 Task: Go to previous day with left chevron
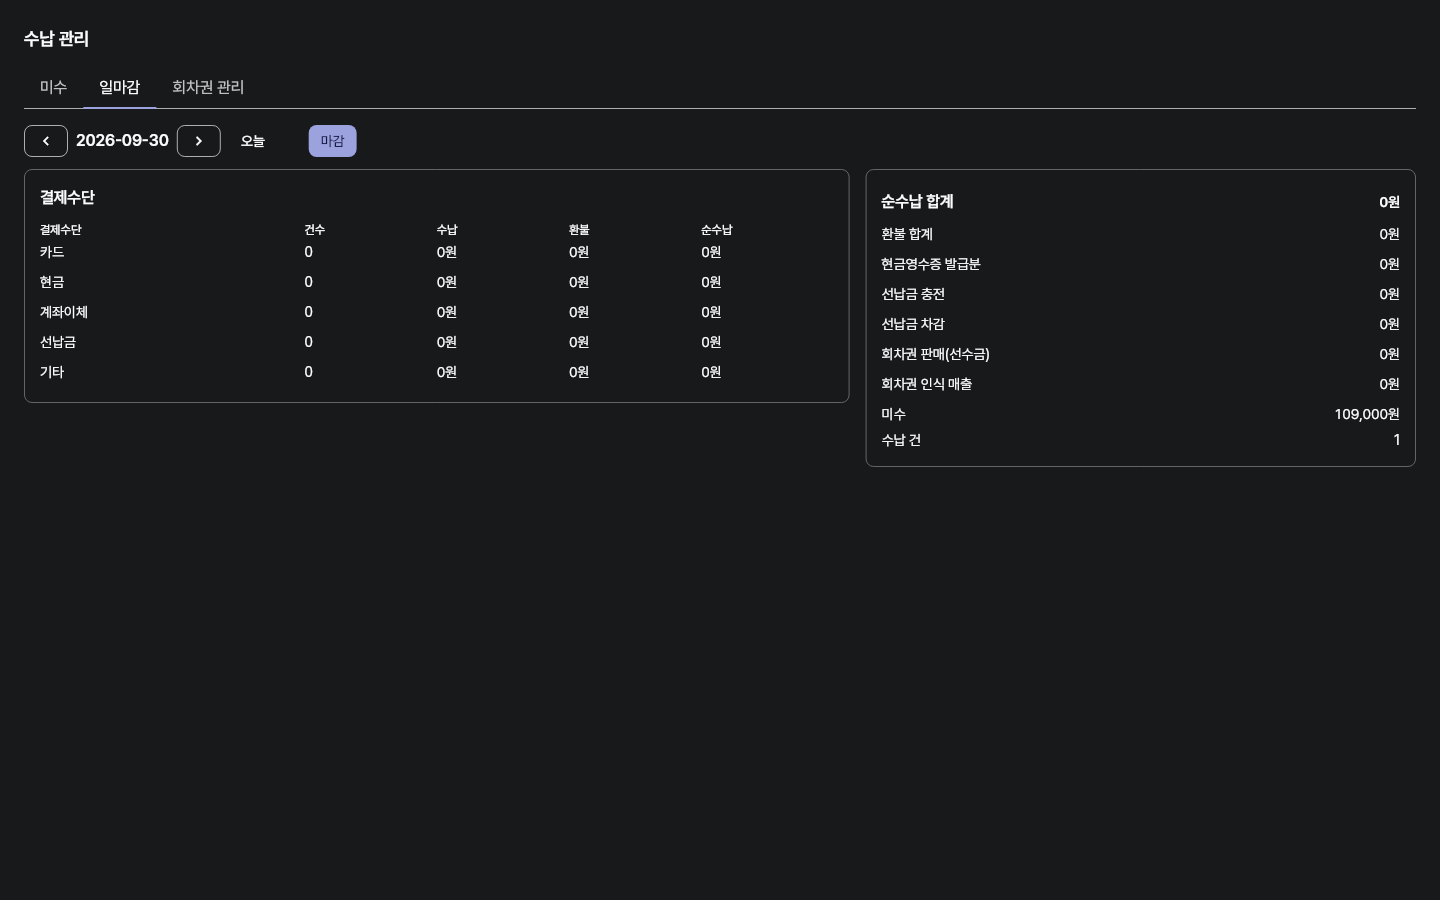pos(46,141)
